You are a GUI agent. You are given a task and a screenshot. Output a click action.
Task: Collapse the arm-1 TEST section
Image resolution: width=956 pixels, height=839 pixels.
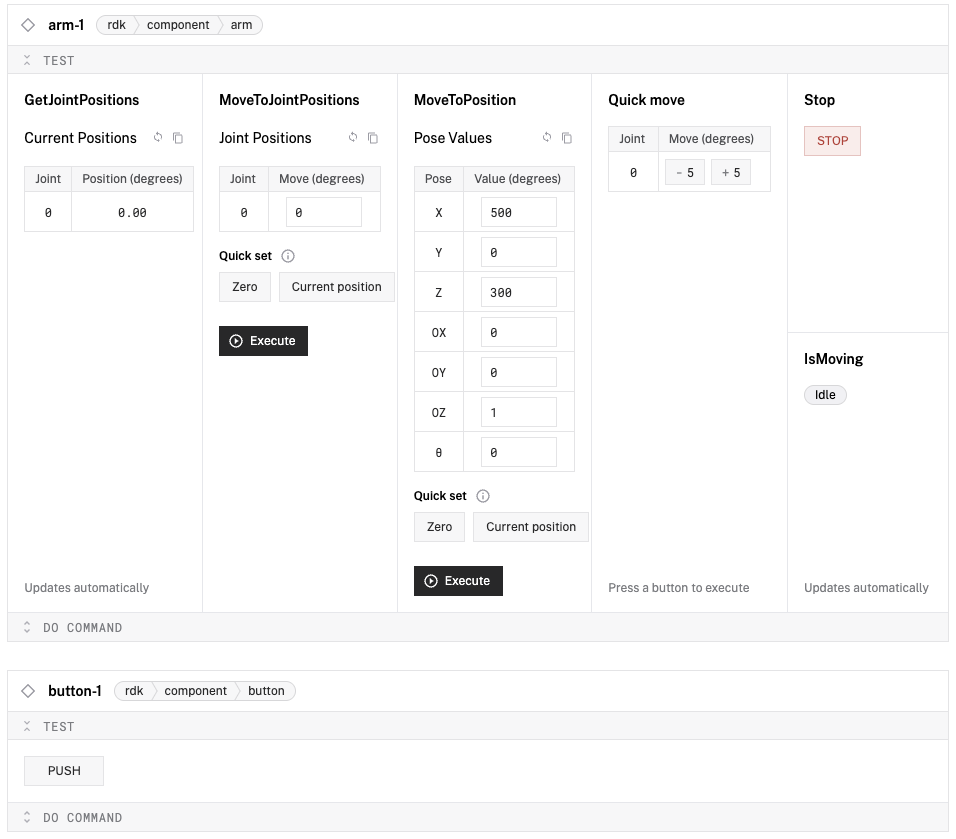click(28, 61)
